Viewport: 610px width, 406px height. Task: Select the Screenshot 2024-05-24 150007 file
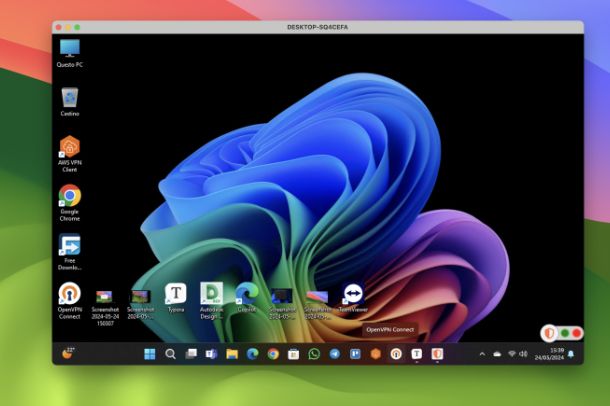[105, 308]
